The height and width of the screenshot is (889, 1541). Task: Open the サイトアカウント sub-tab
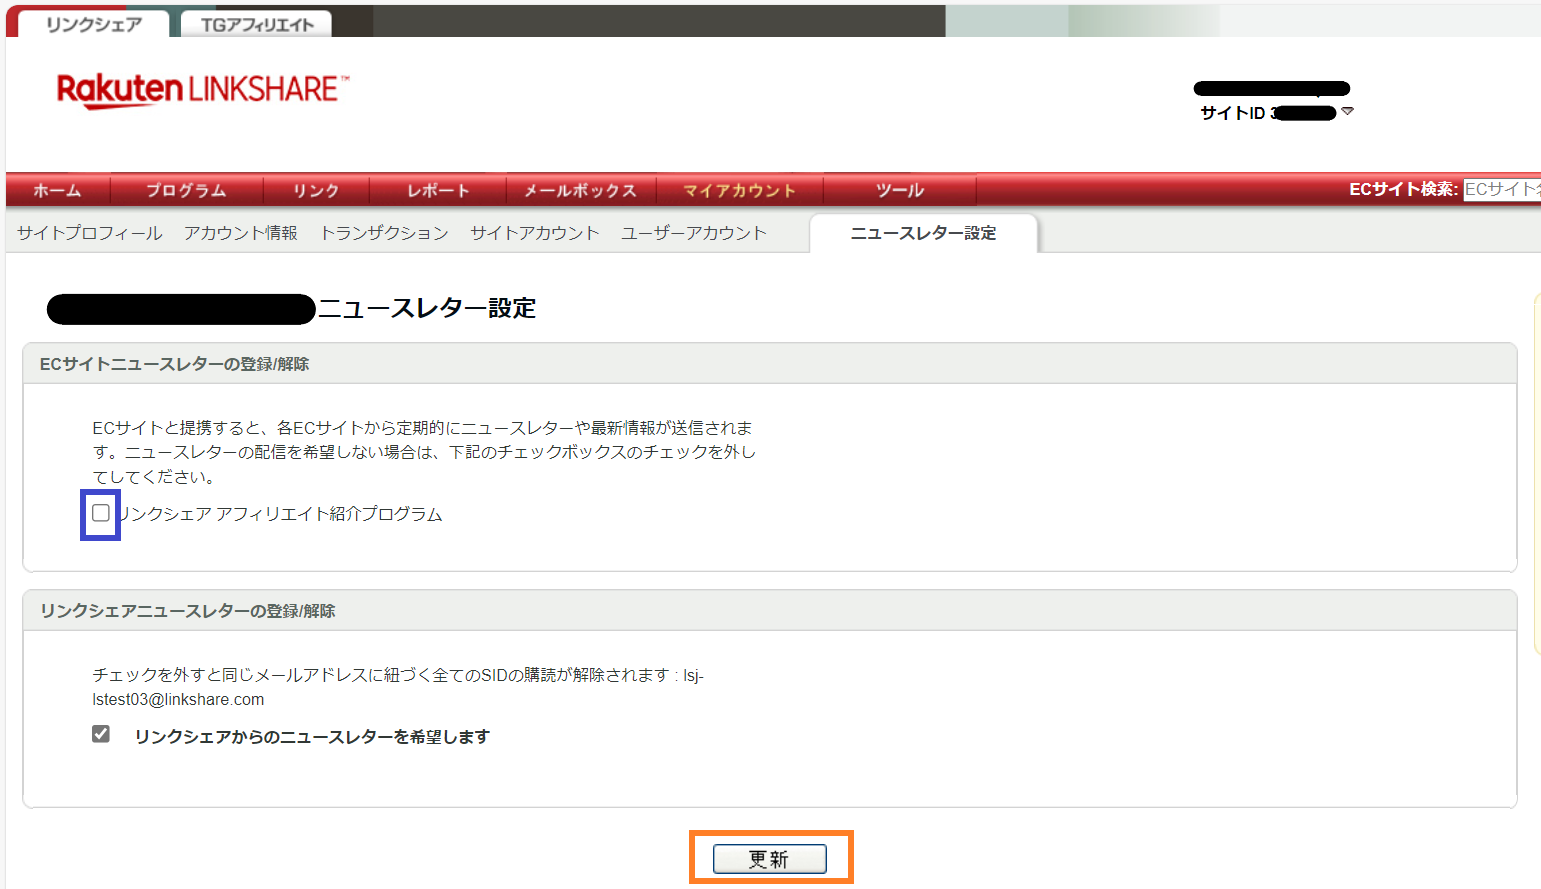point(535,233)
